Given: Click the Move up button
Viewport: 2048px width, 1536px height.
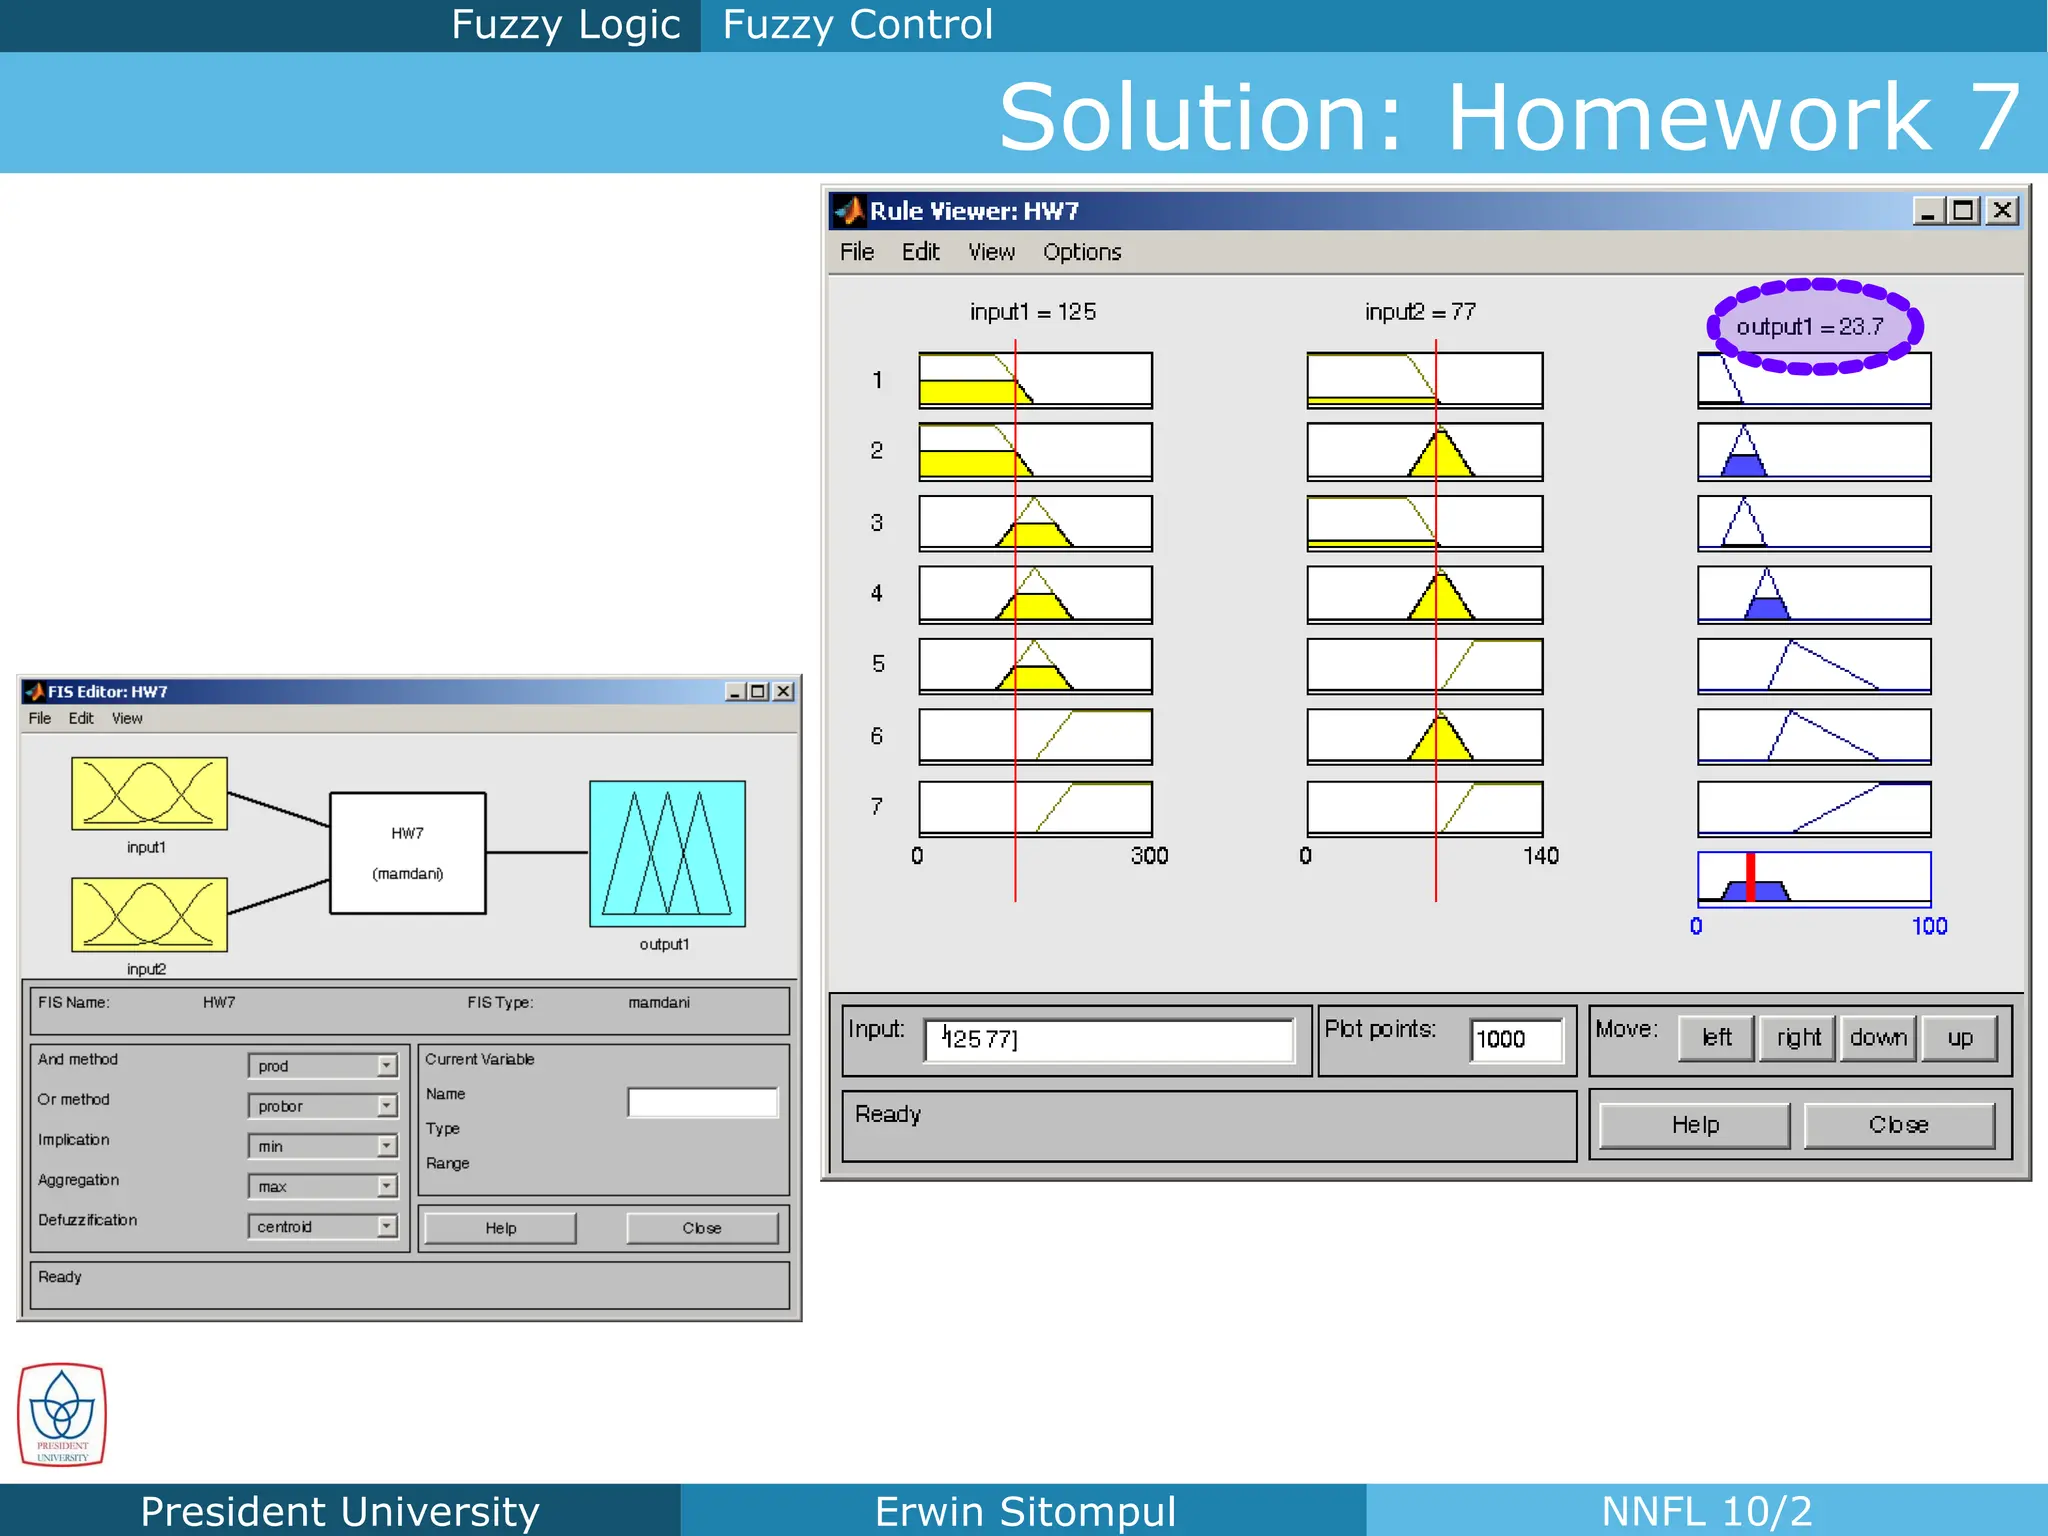Looking at the screenshot, I should [x=1959, y=1038].
